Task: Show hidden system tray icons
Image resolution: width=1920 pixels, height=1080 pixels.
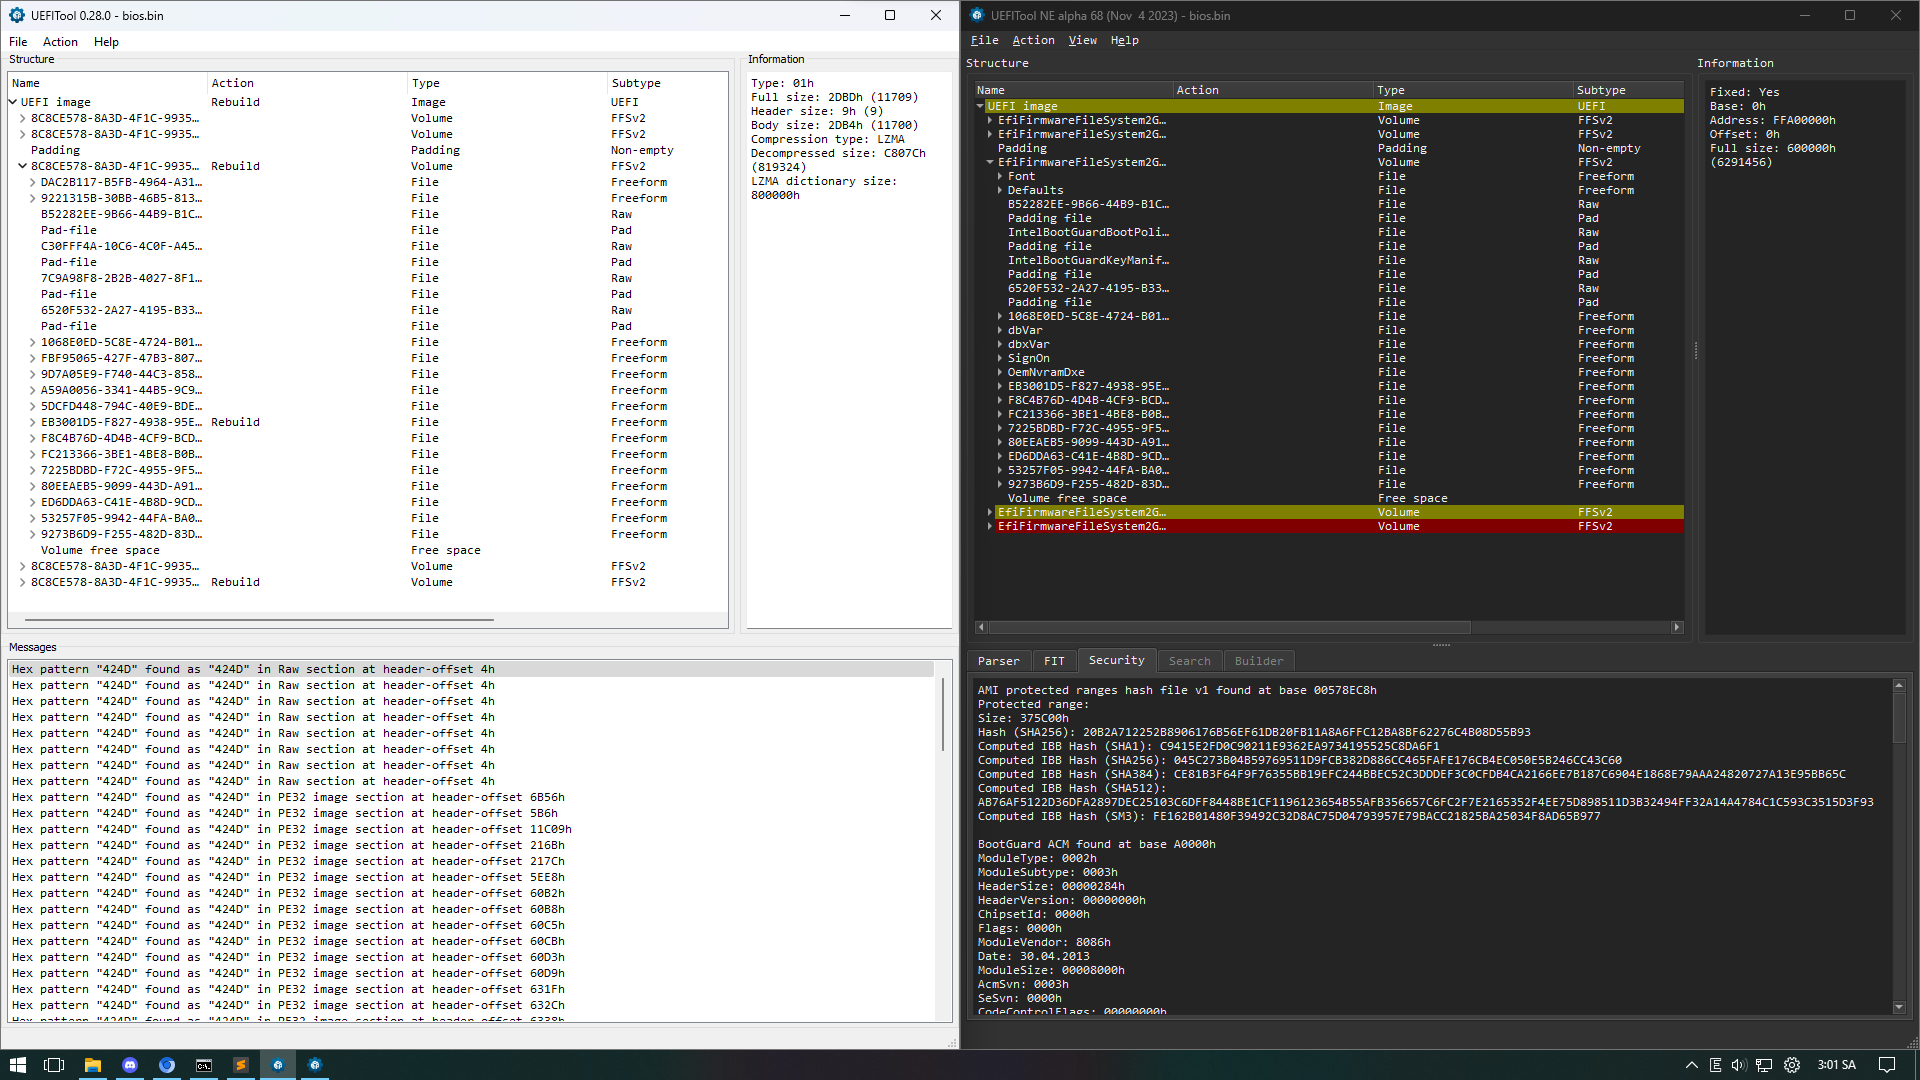Action: pos(1691,1065)
